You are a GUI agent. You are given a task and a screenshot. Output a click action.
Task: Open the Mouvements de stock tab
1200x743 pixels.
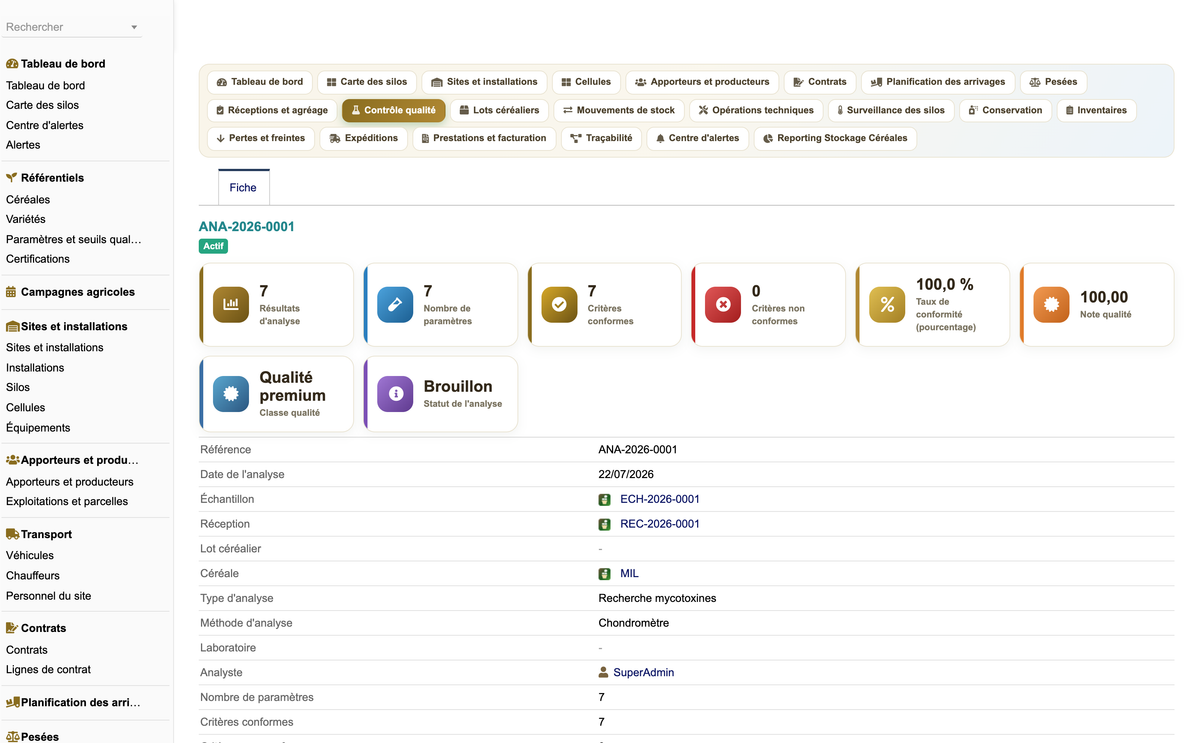(x=619, y=110)
